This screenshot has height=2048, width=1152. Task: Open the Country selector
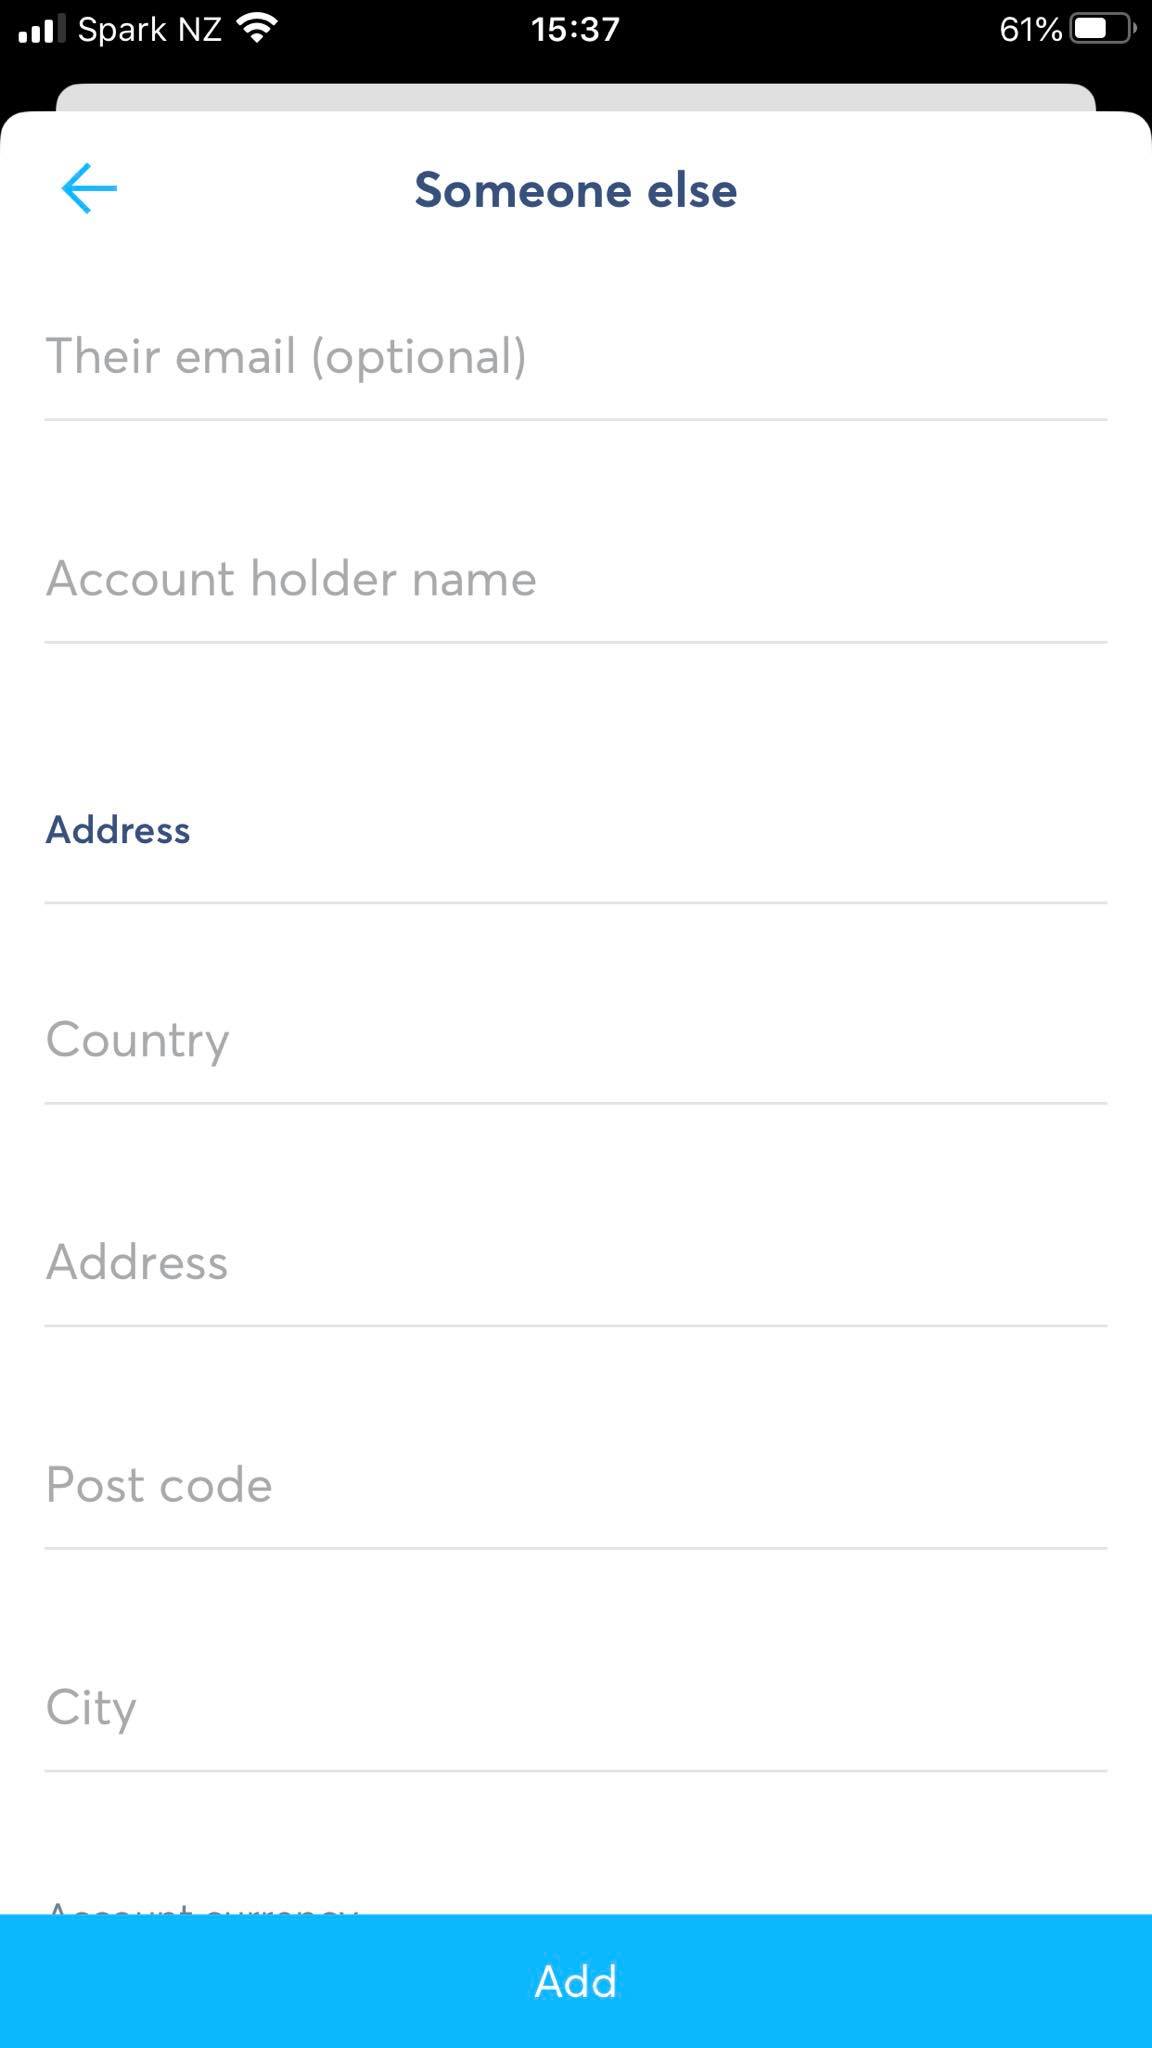coord(576,1041)
